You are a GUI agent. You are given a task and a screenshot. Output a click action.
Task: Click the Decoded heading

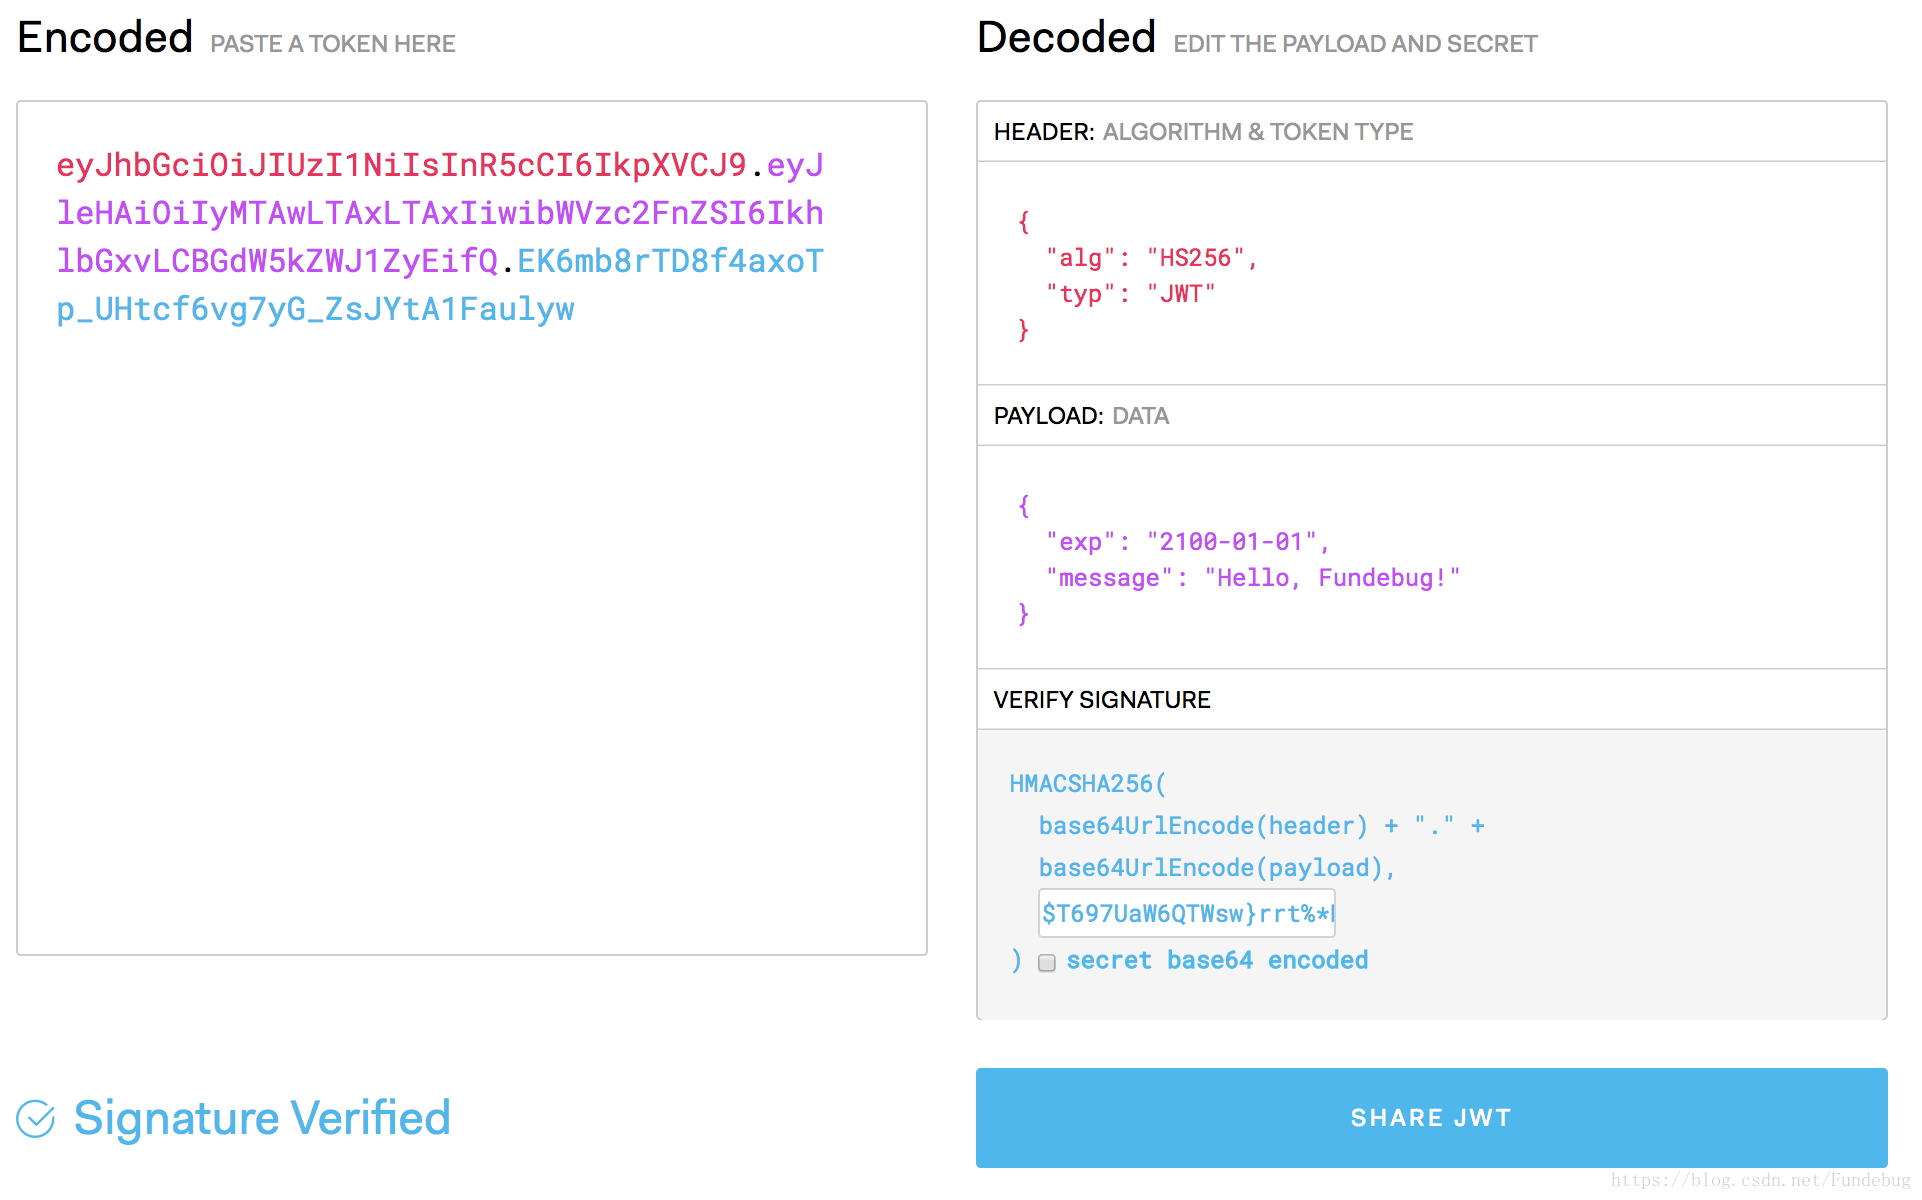pyautogui.click(x=1066, y=38)
